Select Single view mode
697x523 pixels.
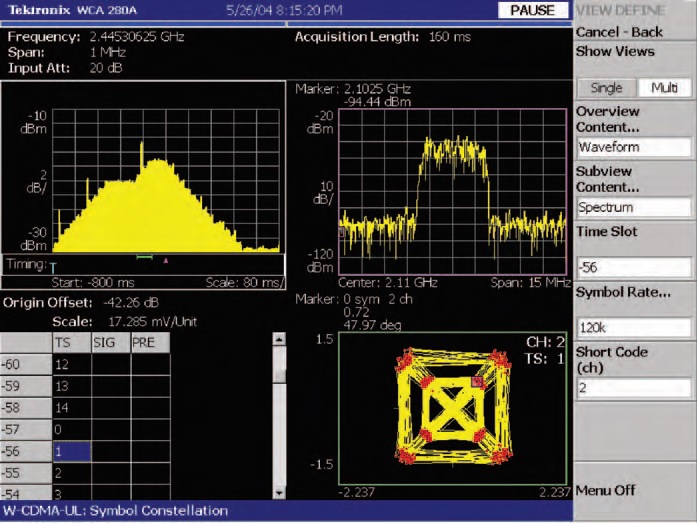[x=606, y=88]
